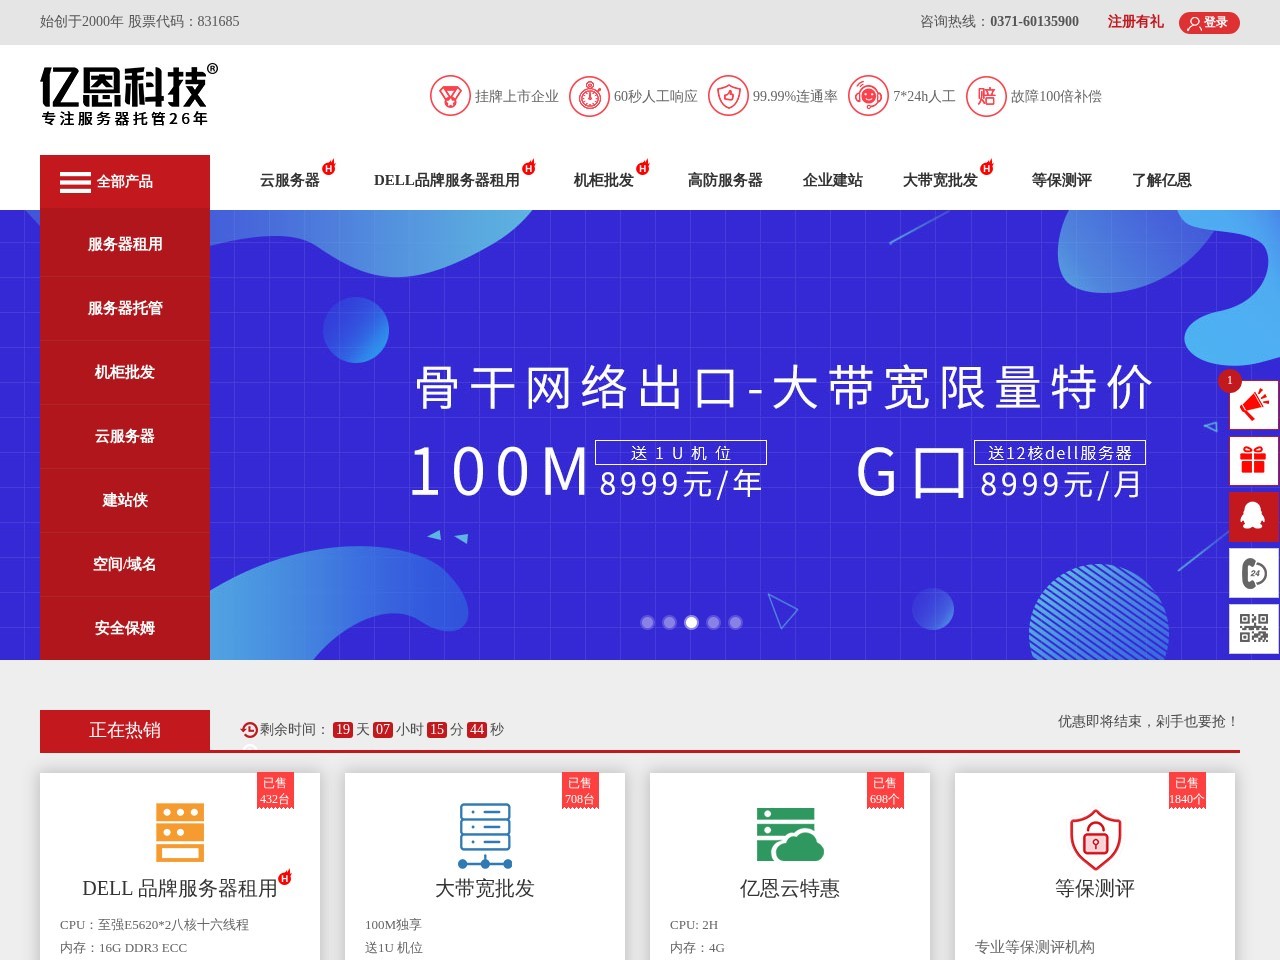1280x960 pixels.
Task: Contact support via the QQ penguin icon
Action: pyautogui.click(x=1254, y=516)
